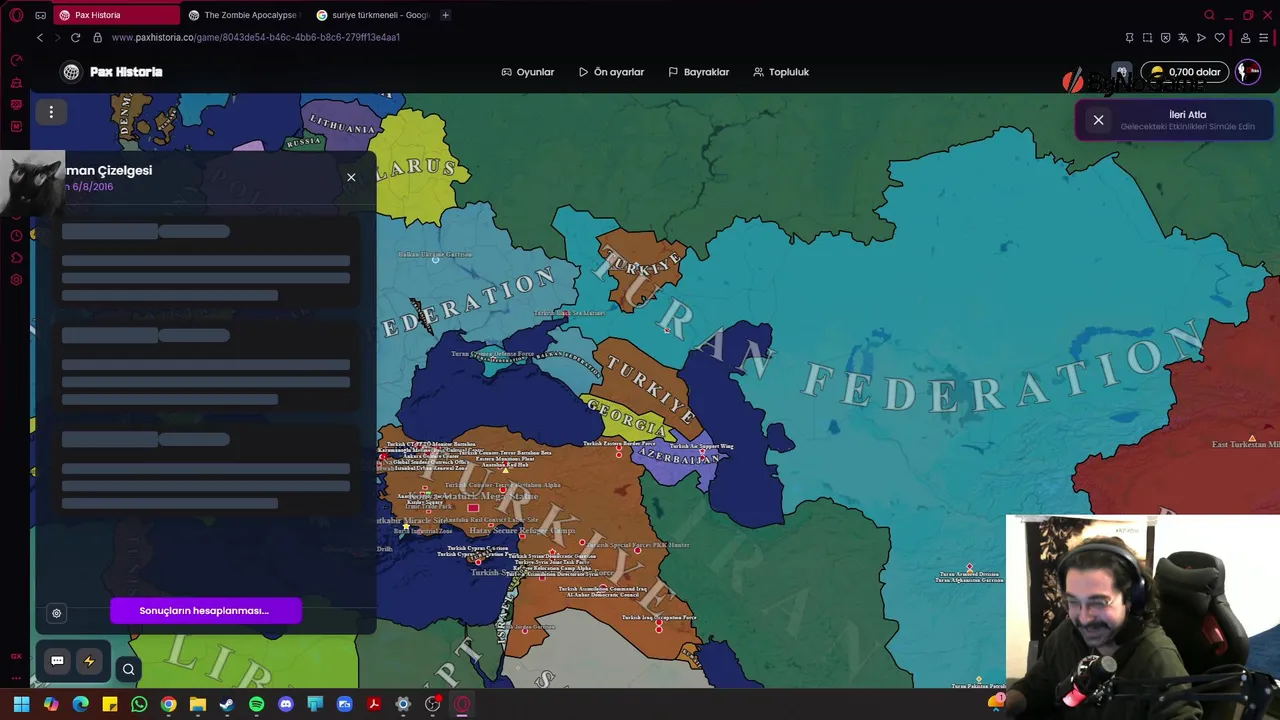Open GX sidebar settings gear icon
The height and width of the screenshot is (720, 1280).
[16, 280]
